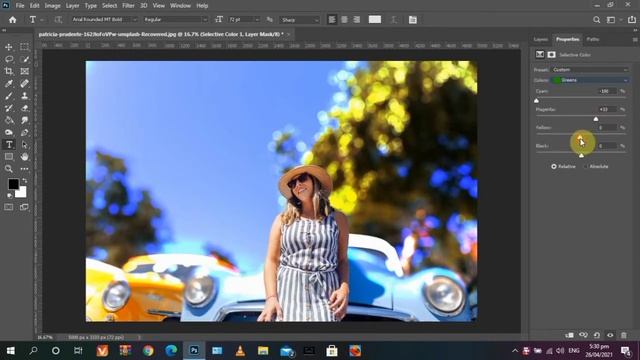
Task: Select the Paint Bucket tool
Action: coord(9,120)
